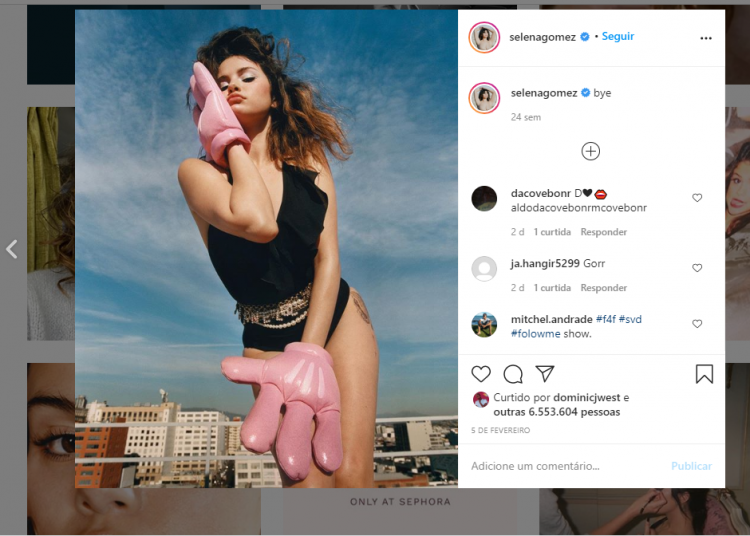Open selenagomez profile picture in the header
The image size is (750, 536).
click(484, 37)
